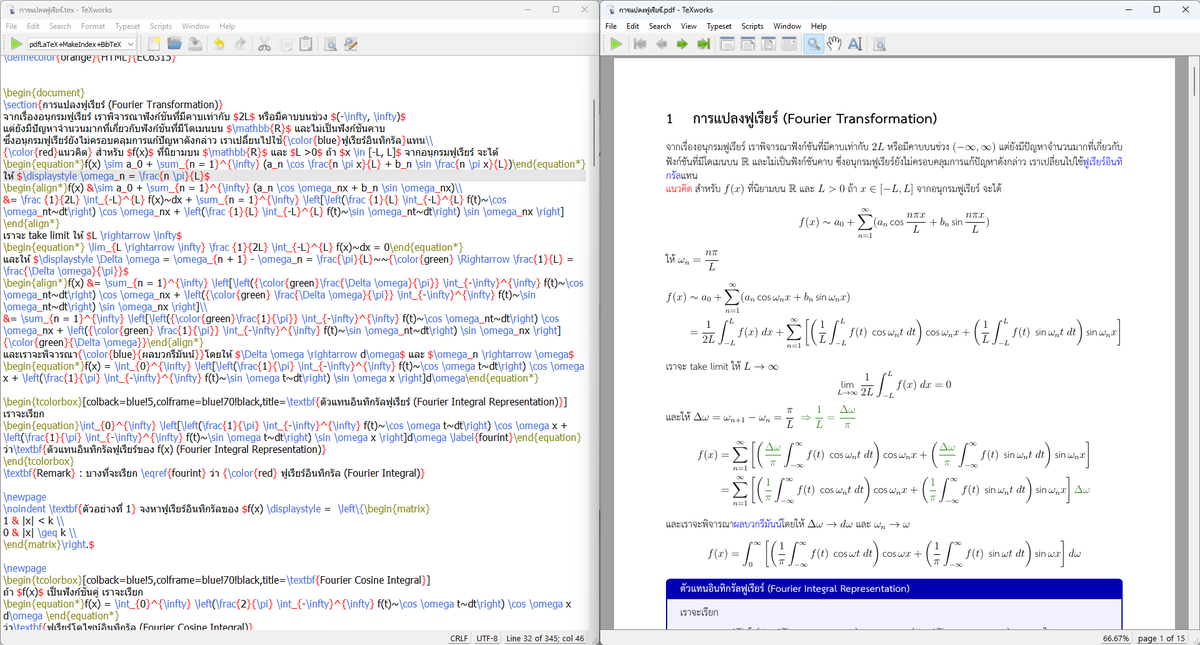Screen dimensions: 1200x645
Task: Open the Window menu in the PDF window
Action: click(x=787, y=26)
